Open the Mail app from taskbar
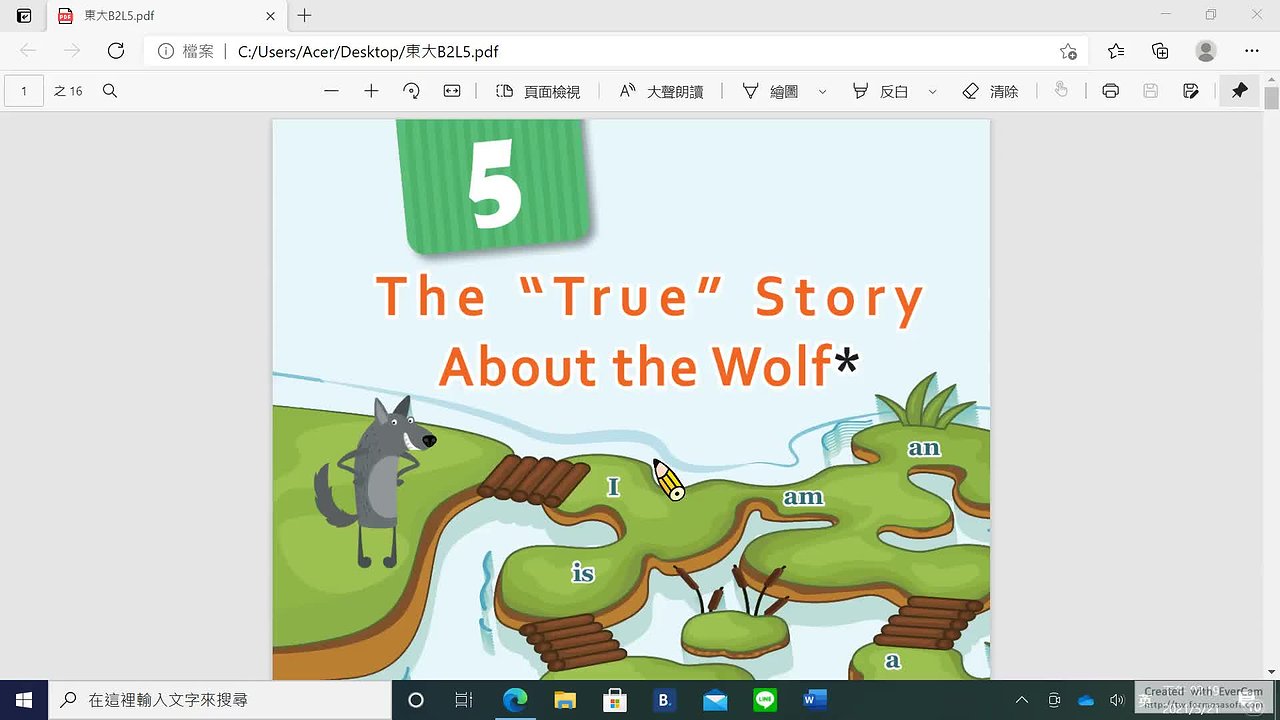Image resolution: width=1280 pixels, height=720 pixels. (715, 700)
